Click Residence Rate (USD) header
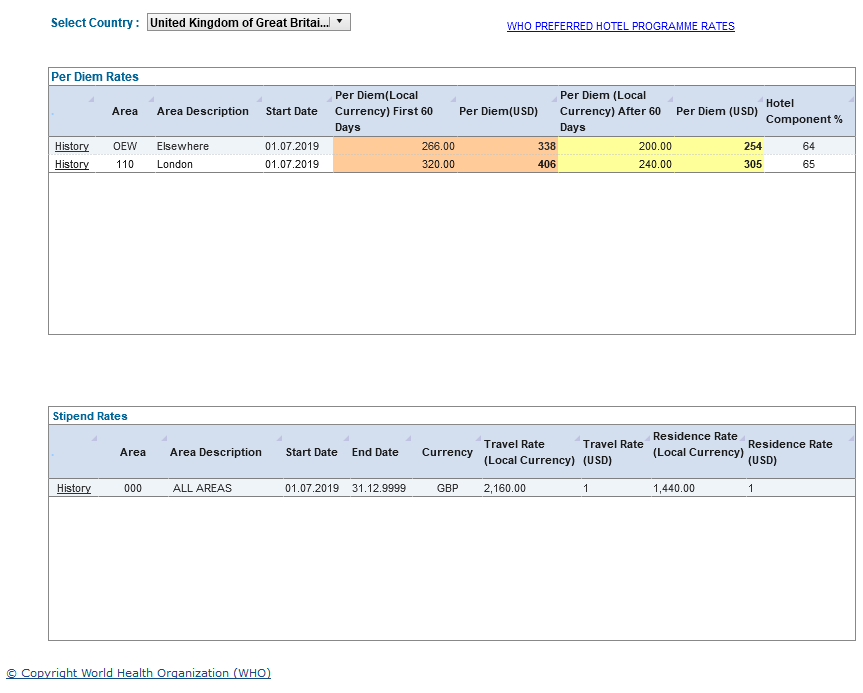The width and height of the screenshot is (863, 693). pos(790,452)
